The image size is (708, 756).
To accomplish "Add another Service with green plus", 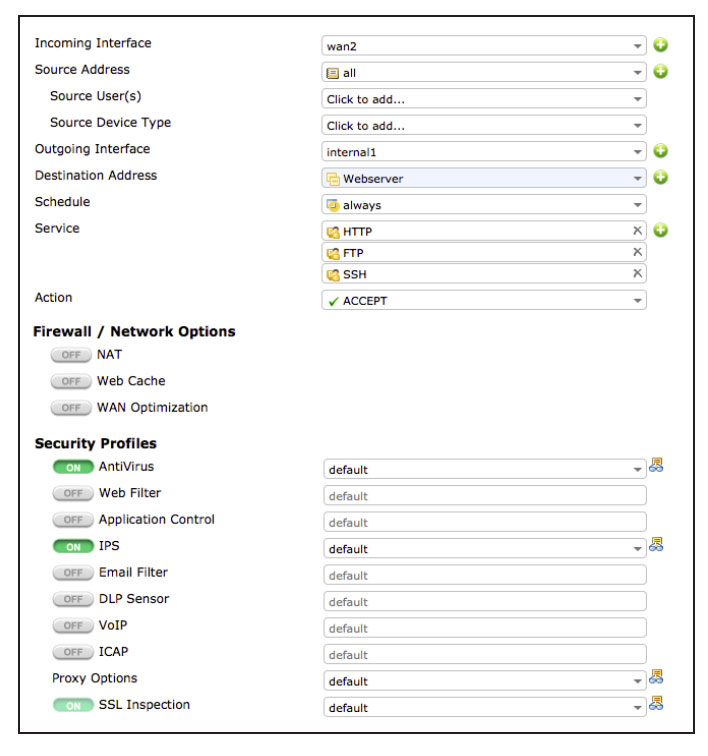I will pos(660,230).
